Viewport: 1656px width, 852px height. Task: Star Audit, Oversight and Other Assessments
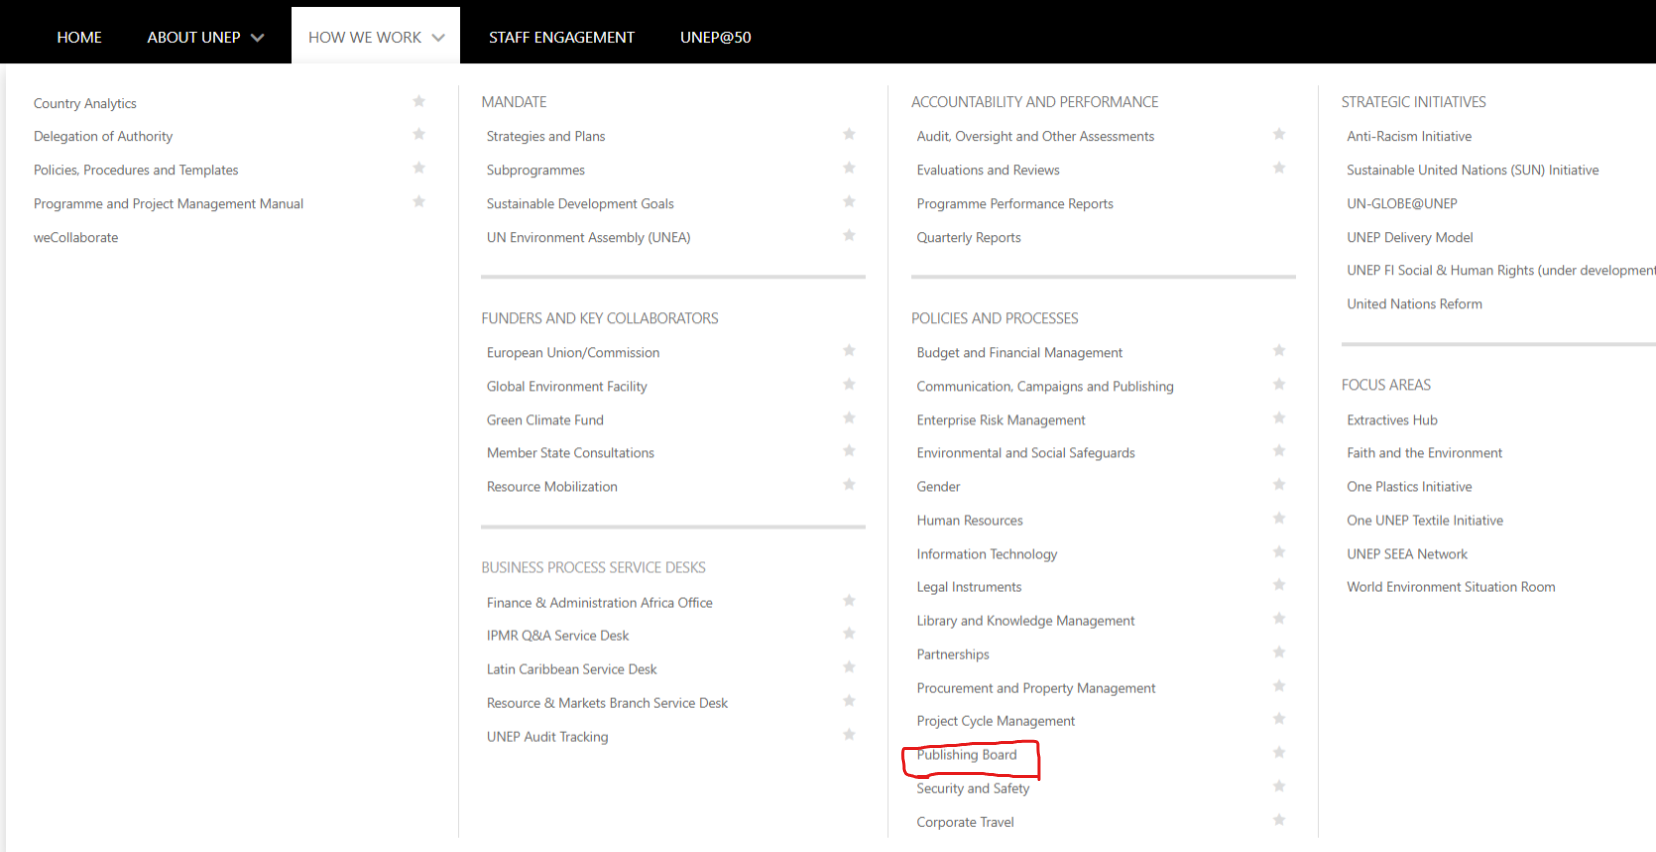(x=1279, y=134)
